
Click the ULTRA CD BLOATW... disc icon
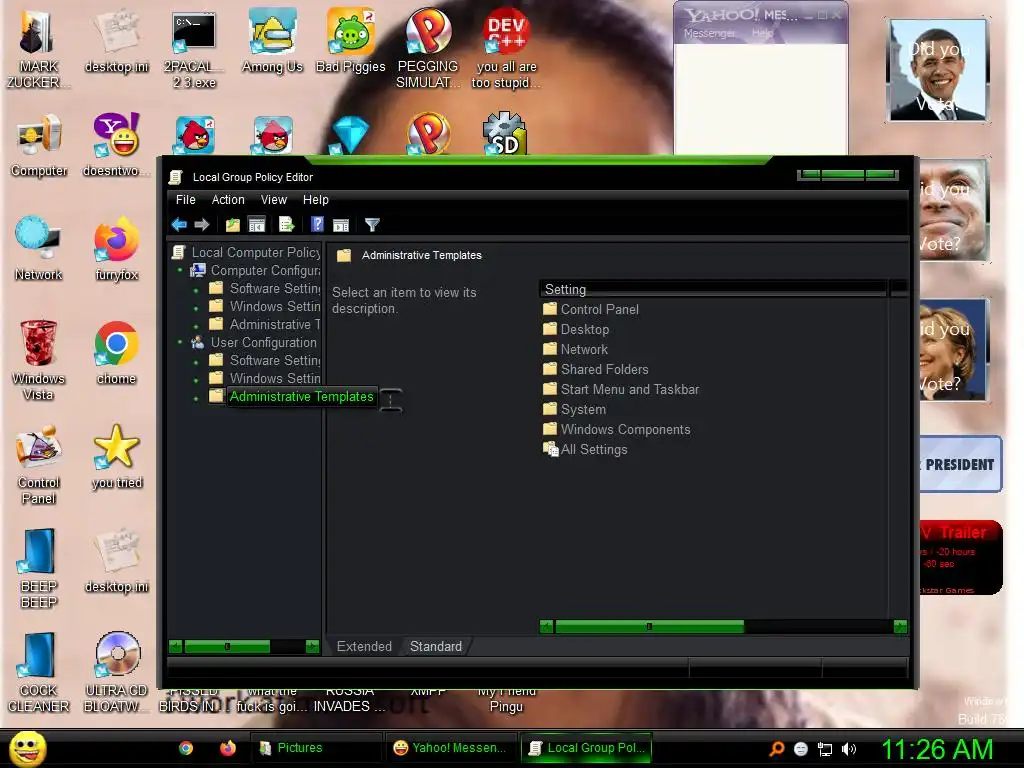pyautogui.click(x=116, y=673)
